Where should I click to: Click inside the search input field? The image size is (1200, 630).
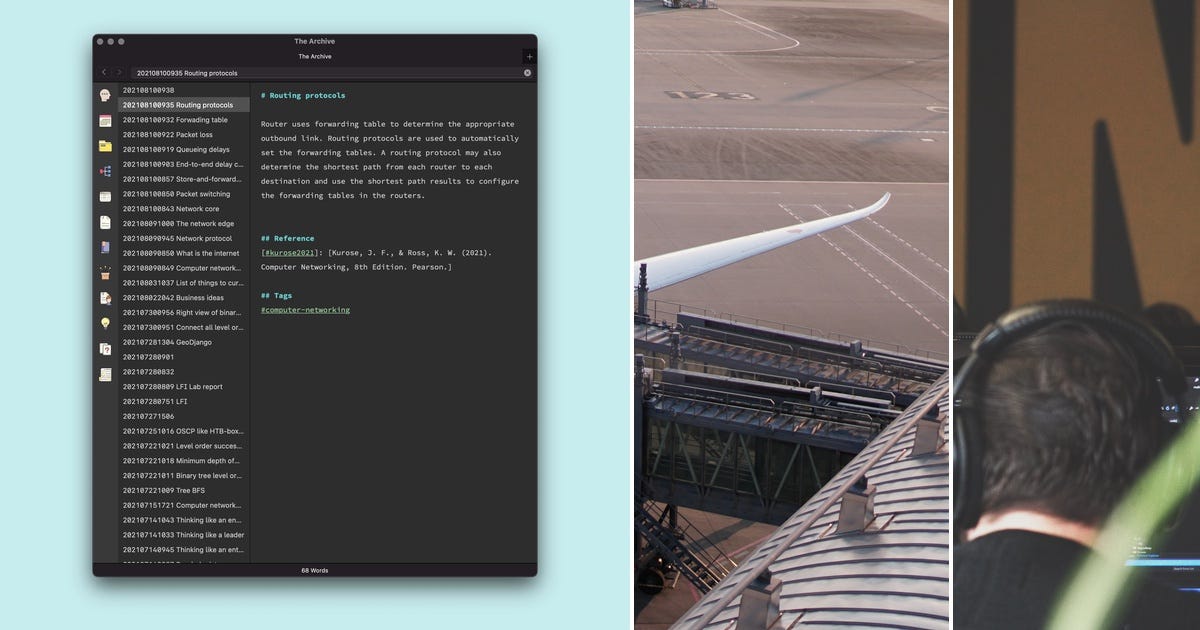pyautogui.click(x=300, y=73)
